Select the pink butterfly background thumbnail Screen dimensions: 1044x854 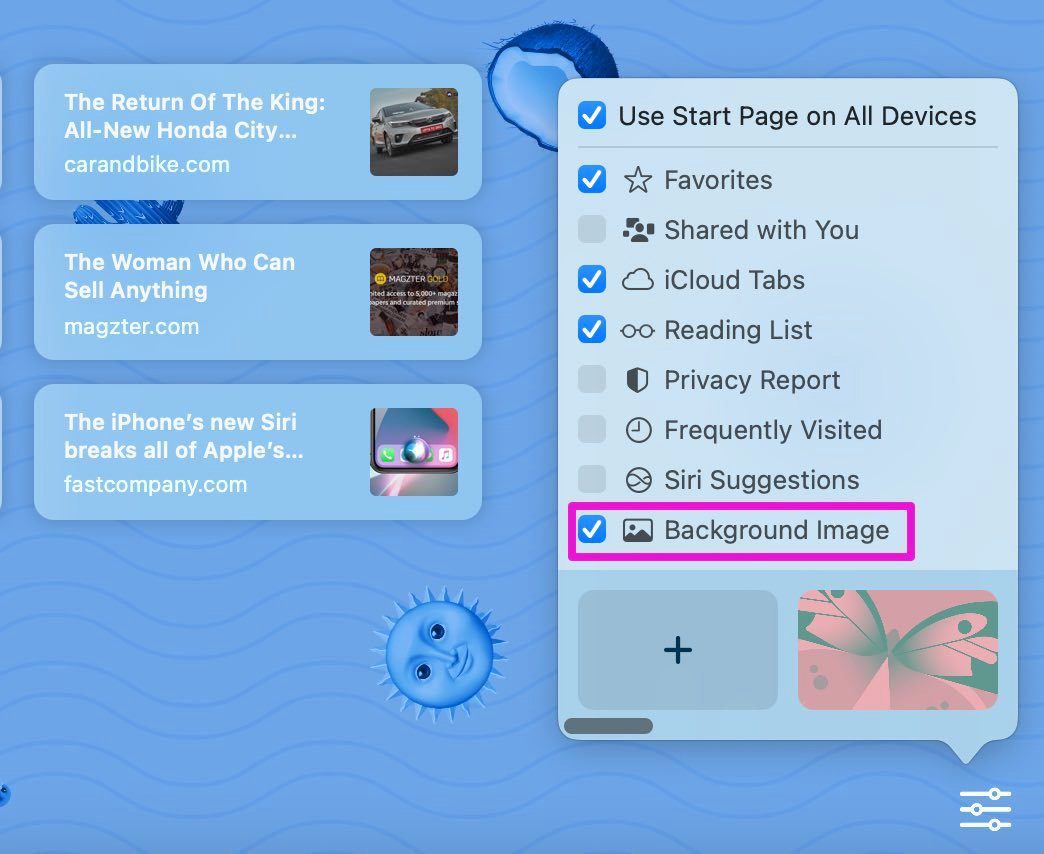pos(898,650)
